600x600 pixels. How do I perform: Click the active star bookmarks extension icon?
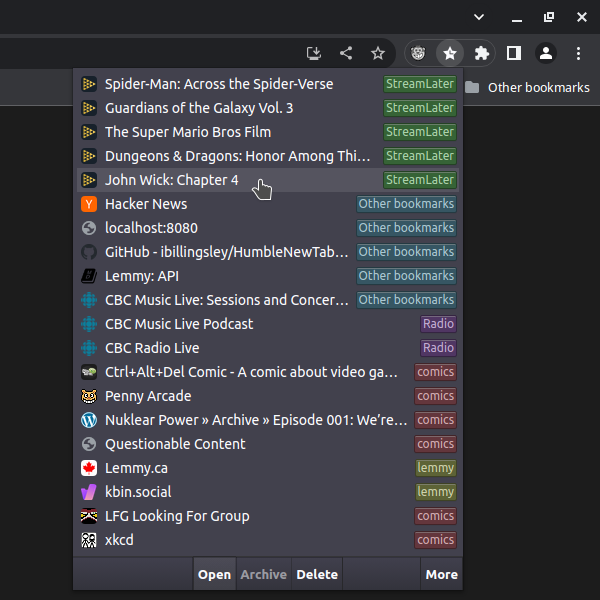pos(450,53)
